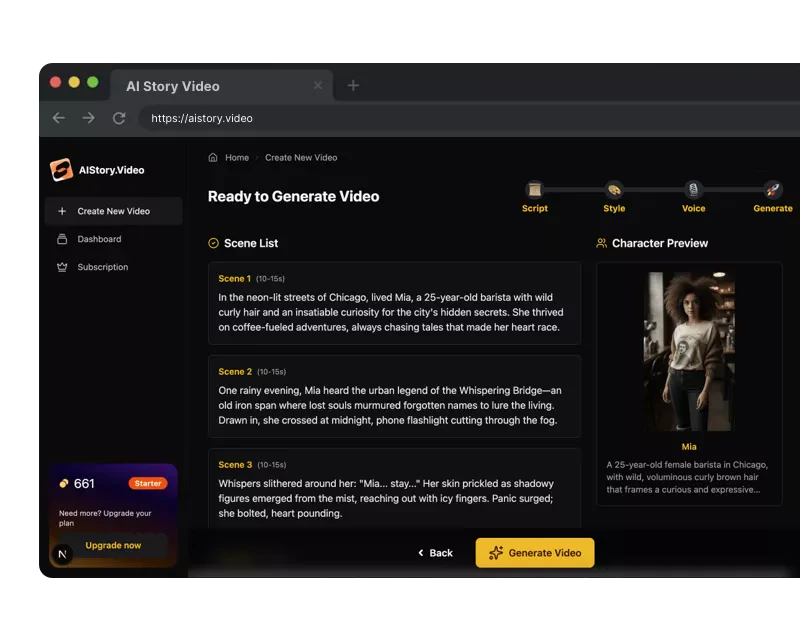Click the AIStory.Video logo icon
The image size is (800, 640).
click(60, 169)
